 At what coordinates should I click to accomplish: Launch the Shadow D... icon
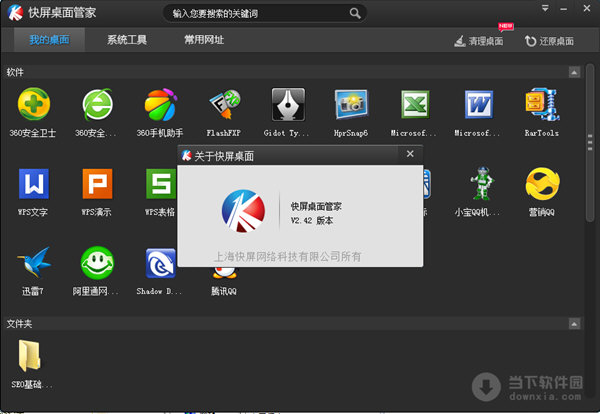click(x=160, y=263)
